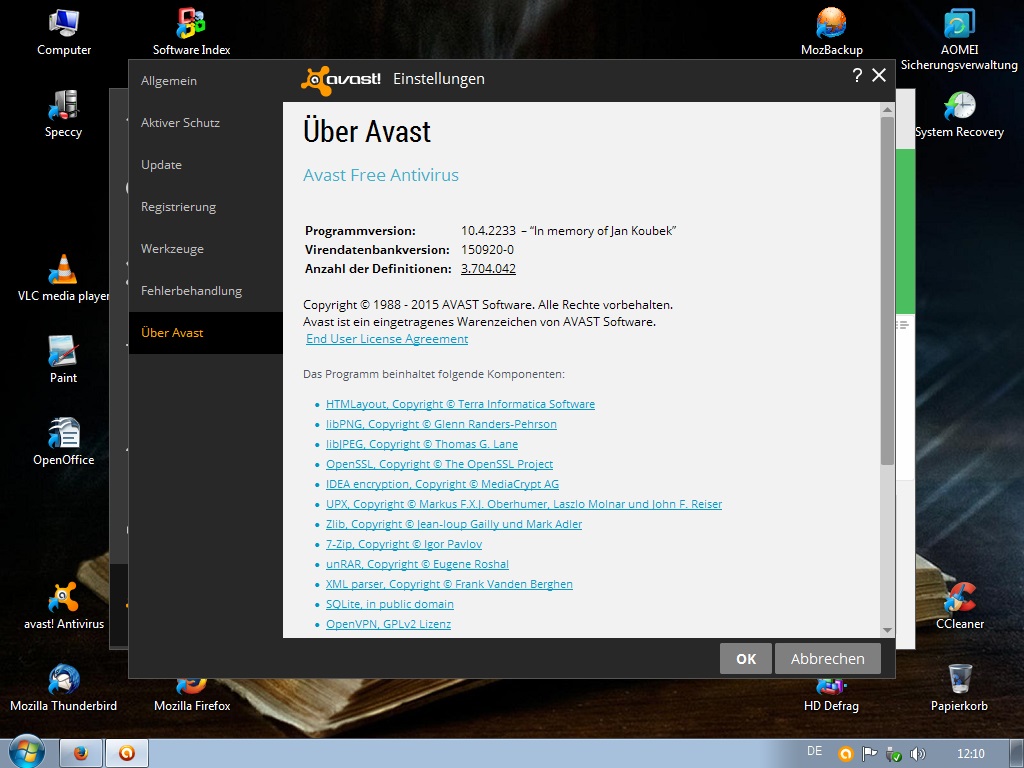Click the scrollbar up arrow in Über Avast
This screenshot has width=1024, height=768.
click(x=887, y=109)
